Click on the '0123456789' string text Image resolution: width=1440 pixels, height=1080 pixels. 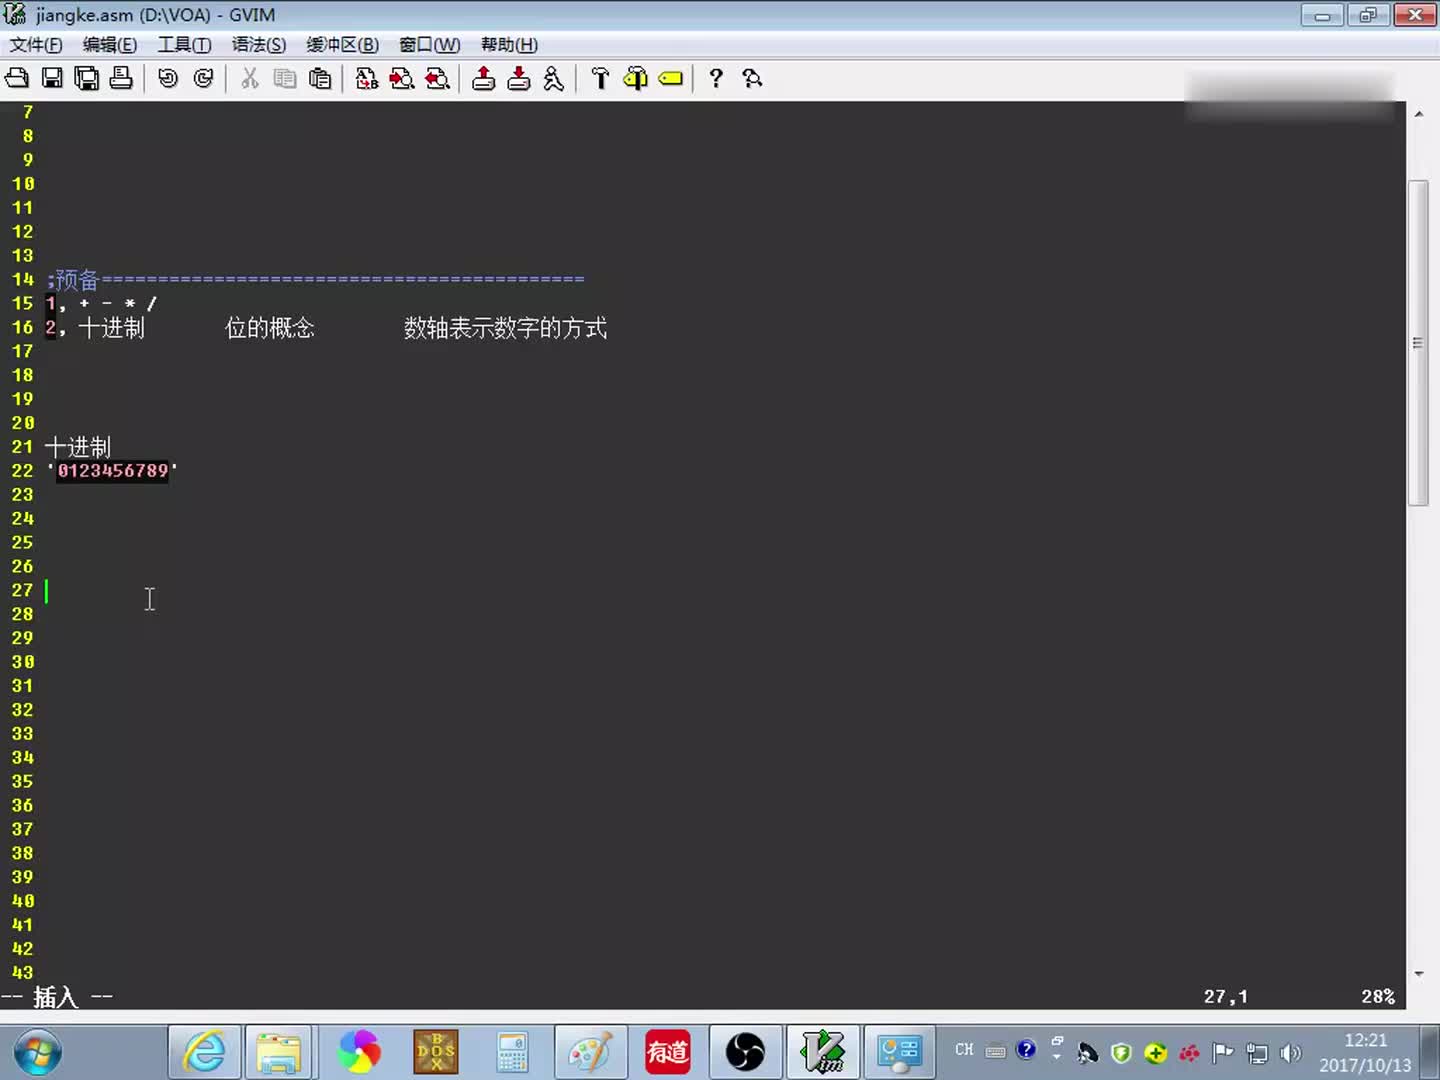pos(112,470)
